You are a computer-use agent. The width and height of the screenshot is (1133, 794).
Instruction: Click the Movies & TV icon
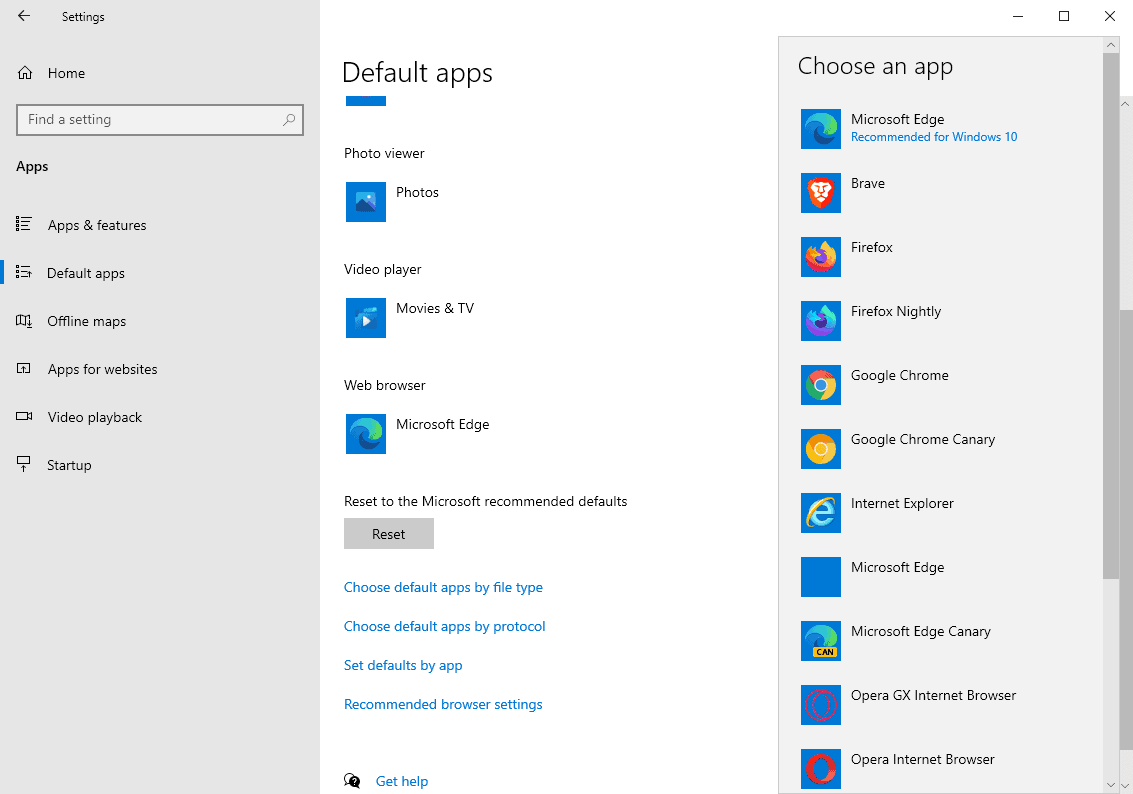tap(366, 318)
